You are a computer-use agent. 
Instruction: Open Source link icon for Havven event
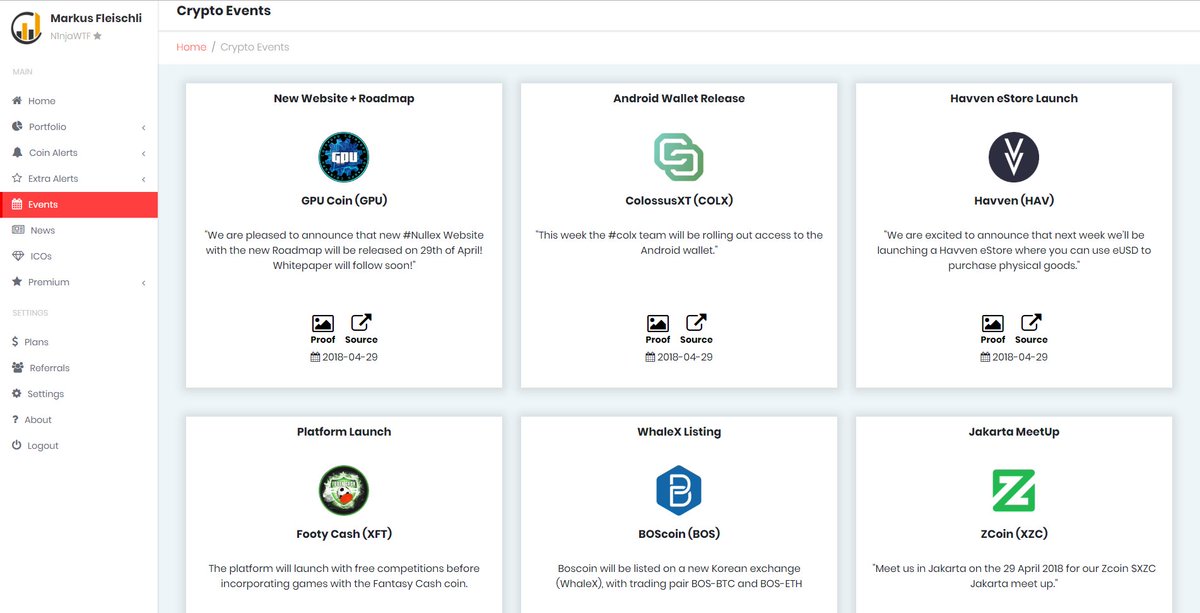1031,323
